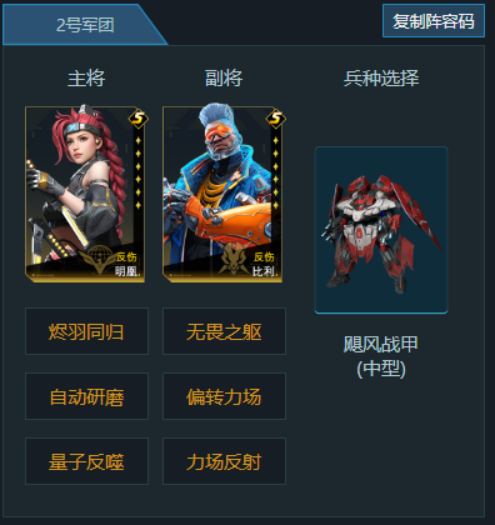Image resolution: width=495 pixels, height=525 pixels.
Task: Select the 偏转力场 skill
Action: click(224, 396)
